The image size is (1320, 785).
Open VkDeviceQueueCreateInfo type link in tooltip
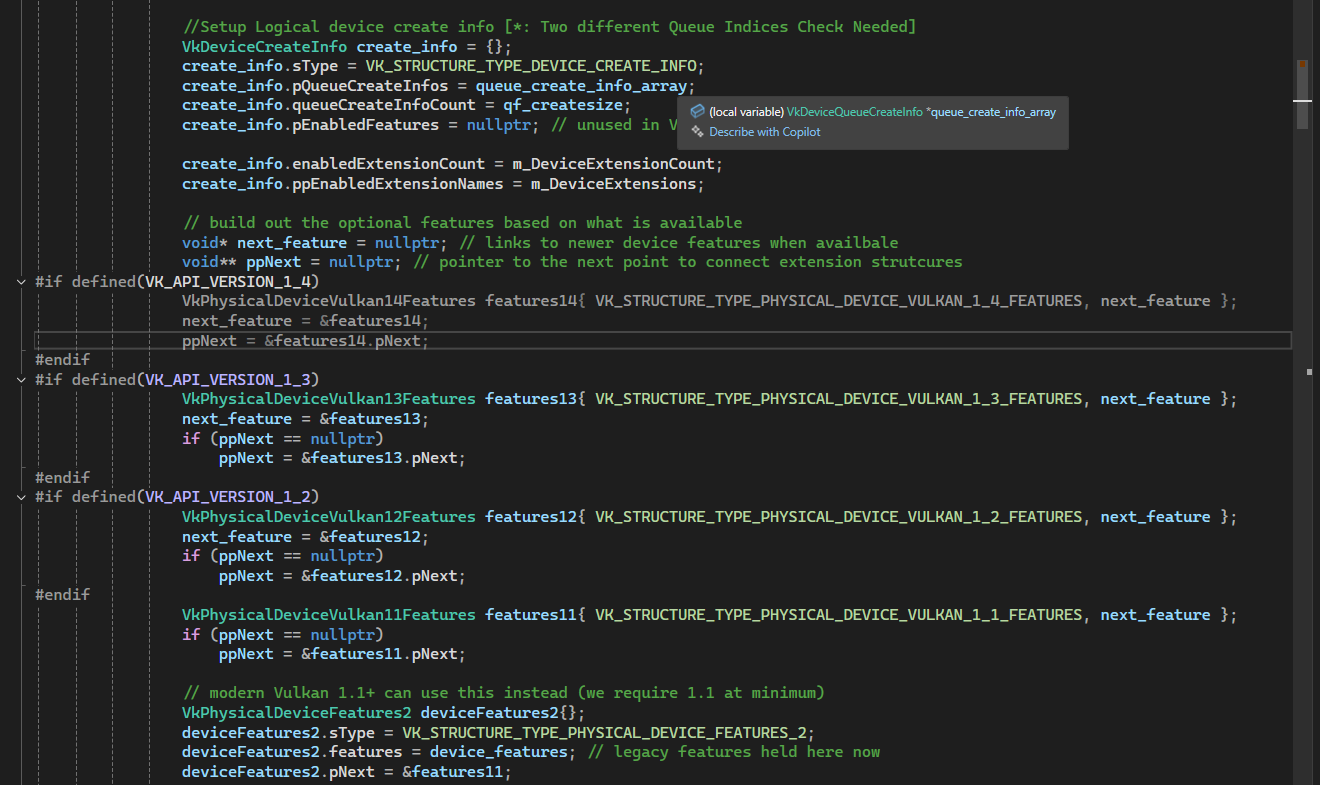(x=854, y=112)
